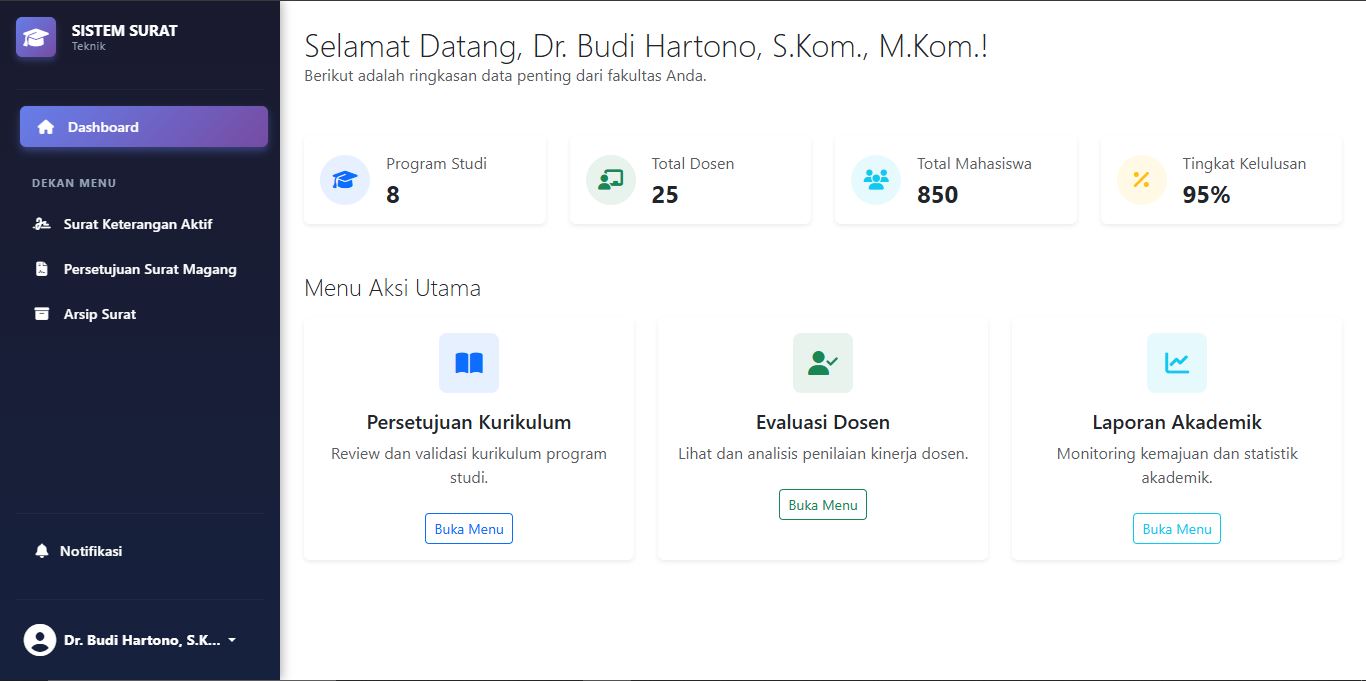Select the Total Mahasiswa 850 stat card
The width and height of the screenshot is (1366, 681).
tap(956, 180)
